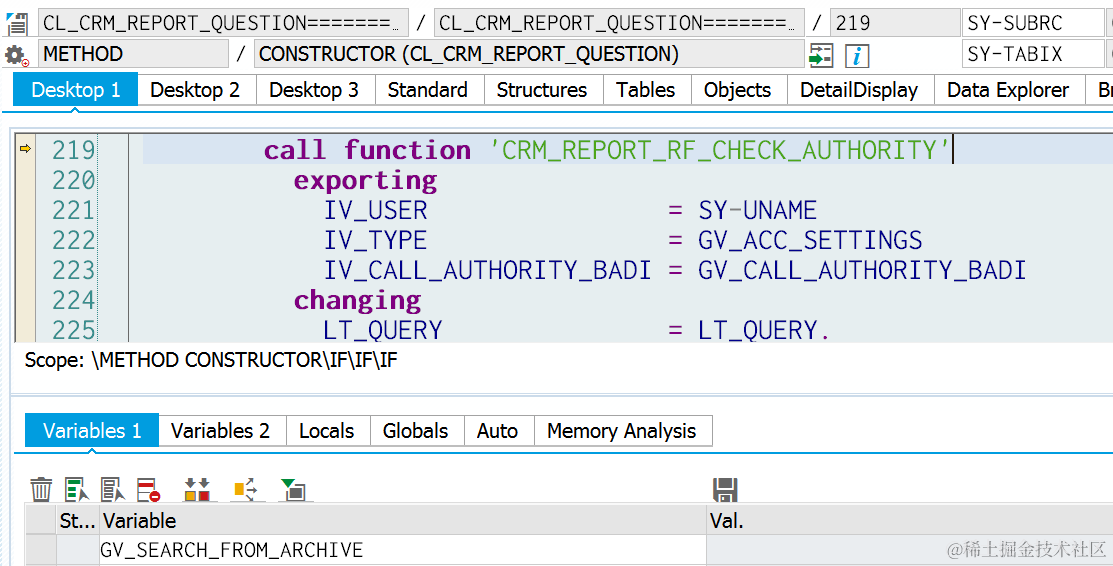Click the Variable column header
This screenshot has height=566, width=1113.
pyautogui.click(x=403, y=521)
